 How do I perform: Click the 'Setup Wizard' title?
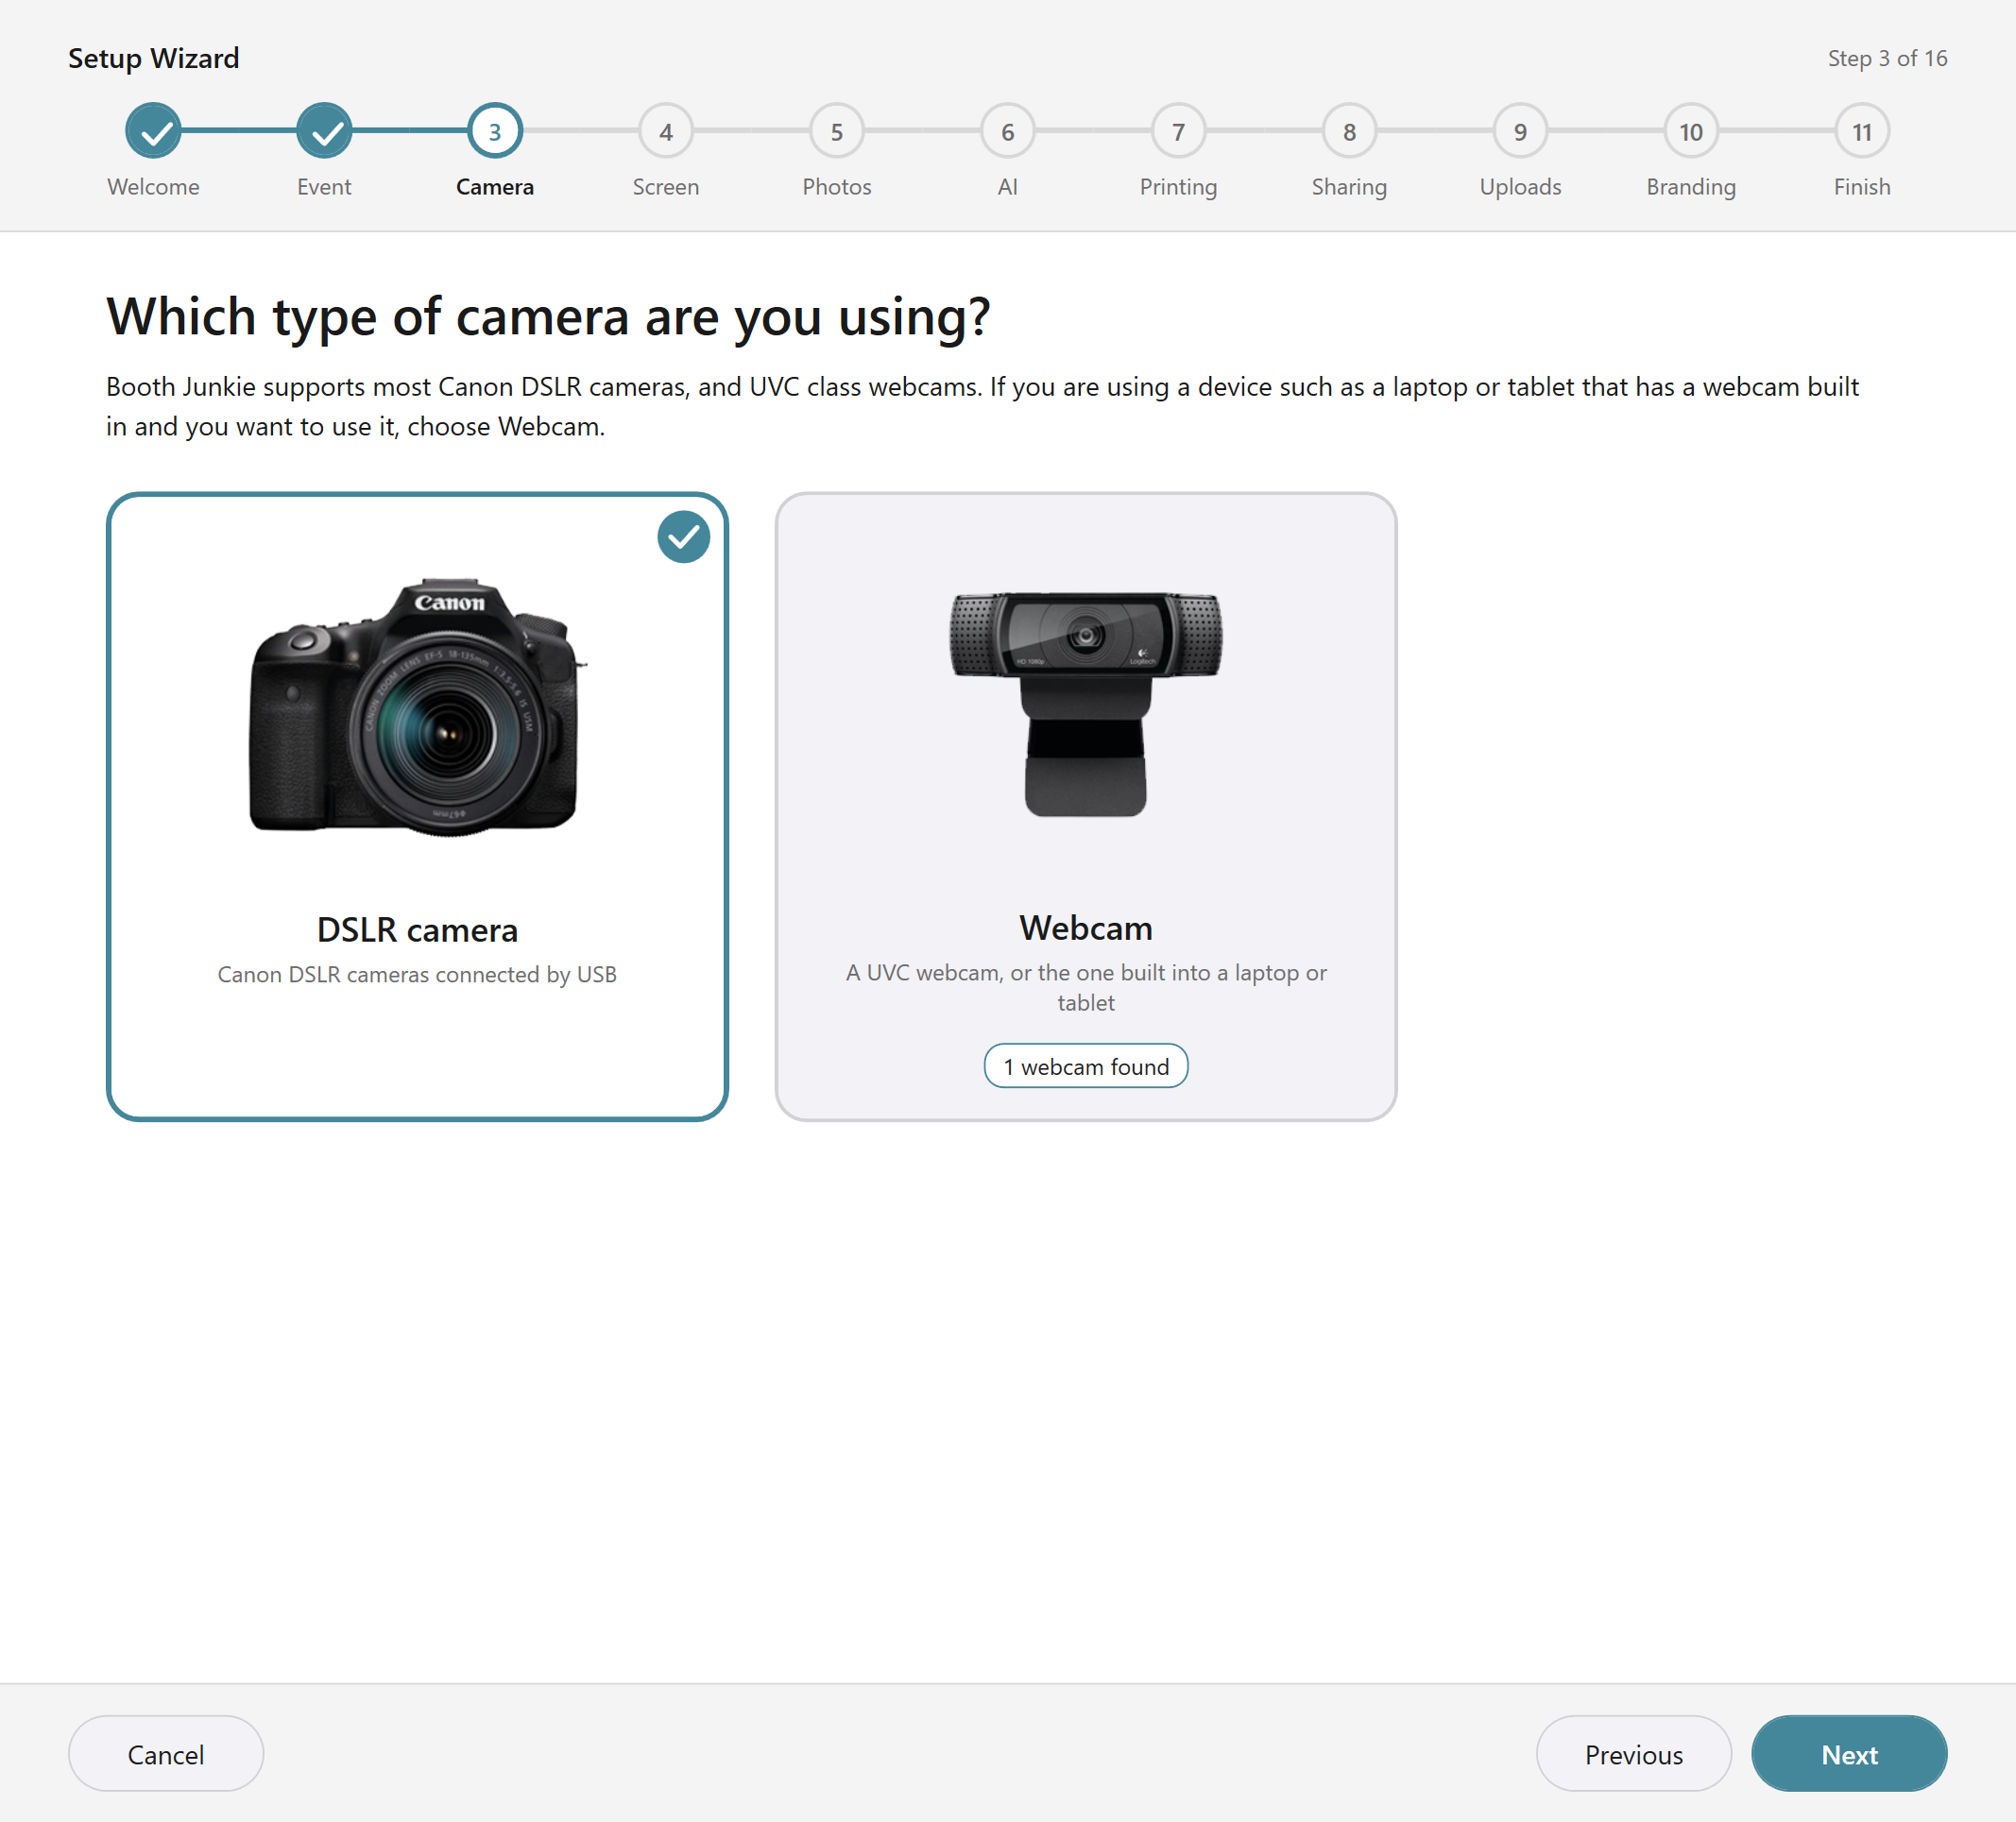(154, 58)
